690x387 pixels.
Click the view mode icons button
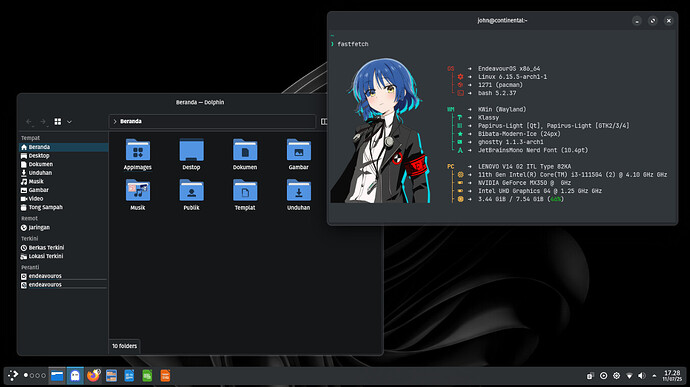coord(58,122)
